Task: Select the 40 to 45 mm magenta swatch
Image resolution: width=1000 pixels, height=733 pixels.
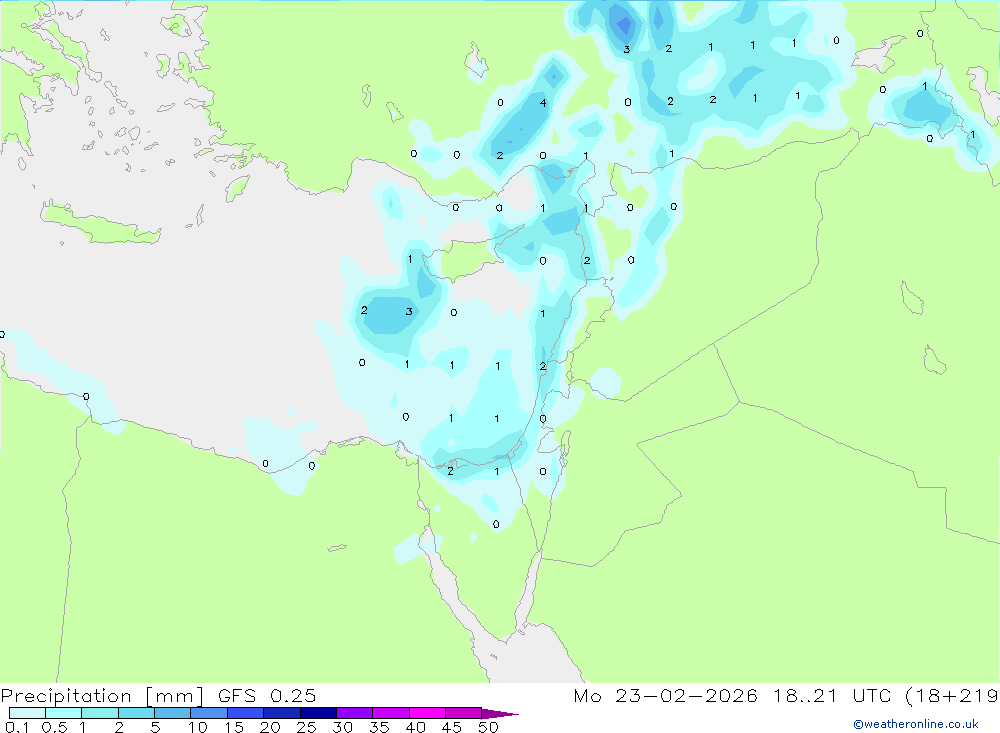Action: coord(427,713)
